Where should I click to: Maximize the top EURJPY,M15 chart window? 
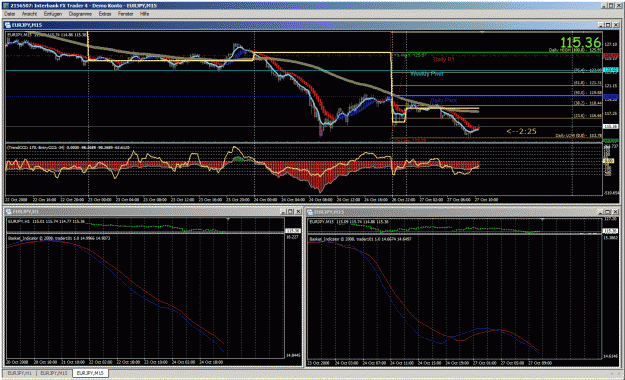(x=608, y=25)
